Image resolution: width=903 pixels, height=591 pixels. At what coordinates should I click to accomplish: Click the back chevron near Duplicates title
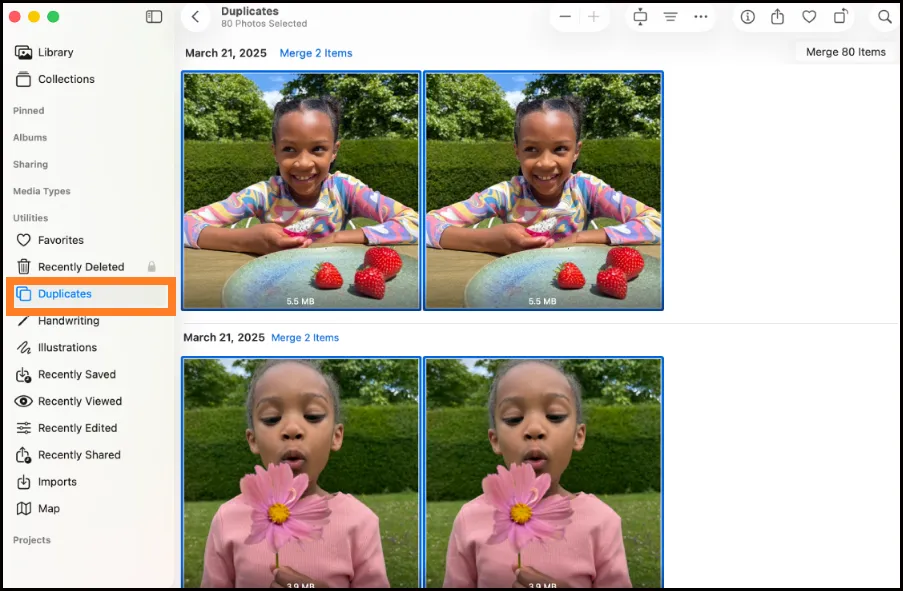pos(195,16)
